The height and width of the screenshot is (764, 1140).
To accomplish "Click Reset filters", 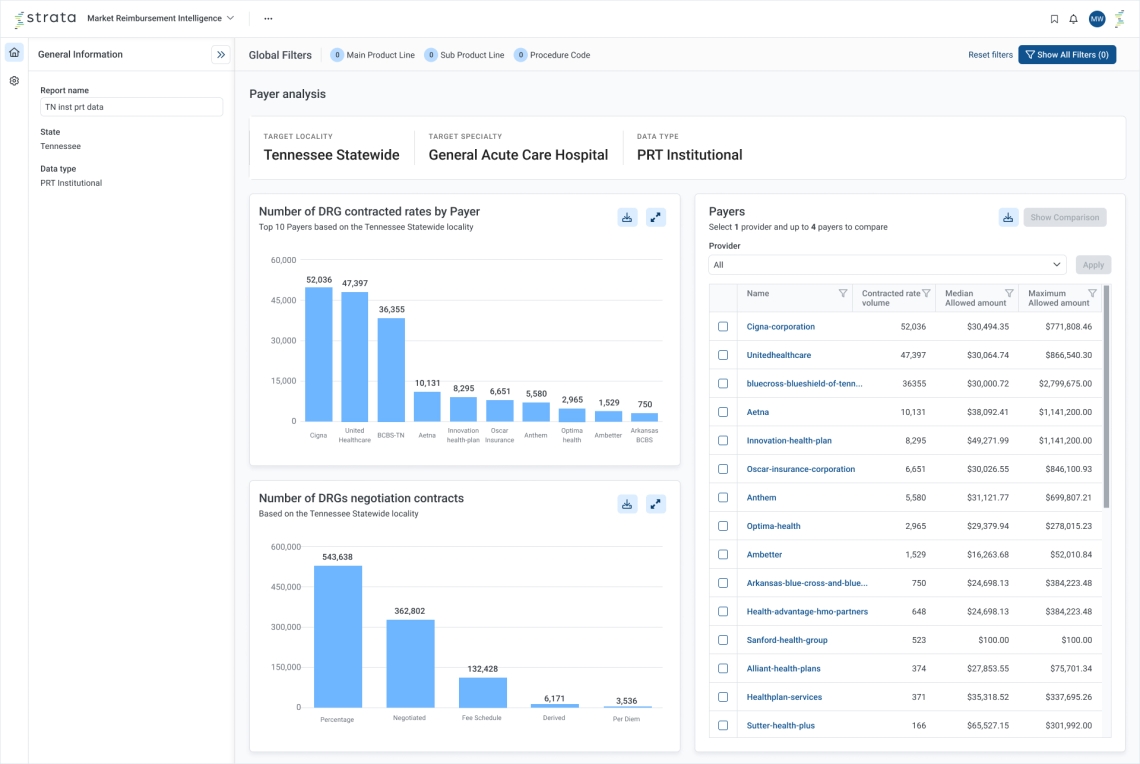I will [x=989, y=55].
